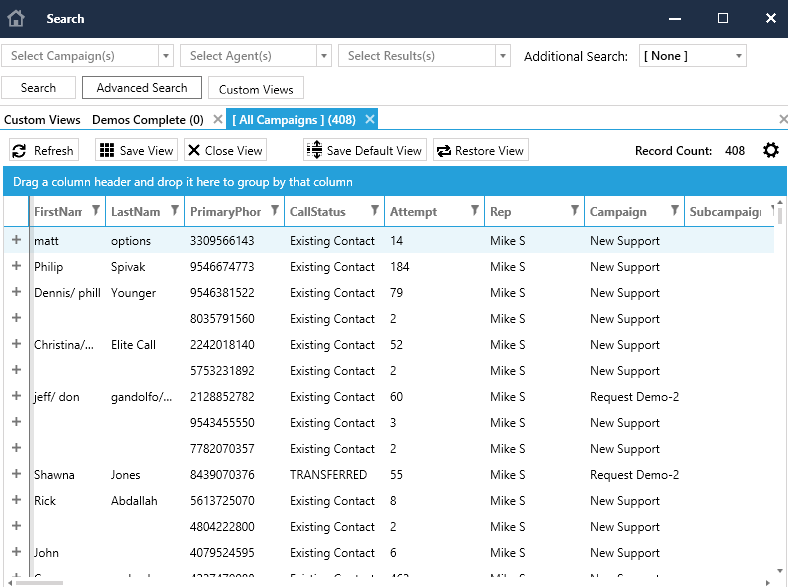Click the Advanced Search button

tap(142, 88)
